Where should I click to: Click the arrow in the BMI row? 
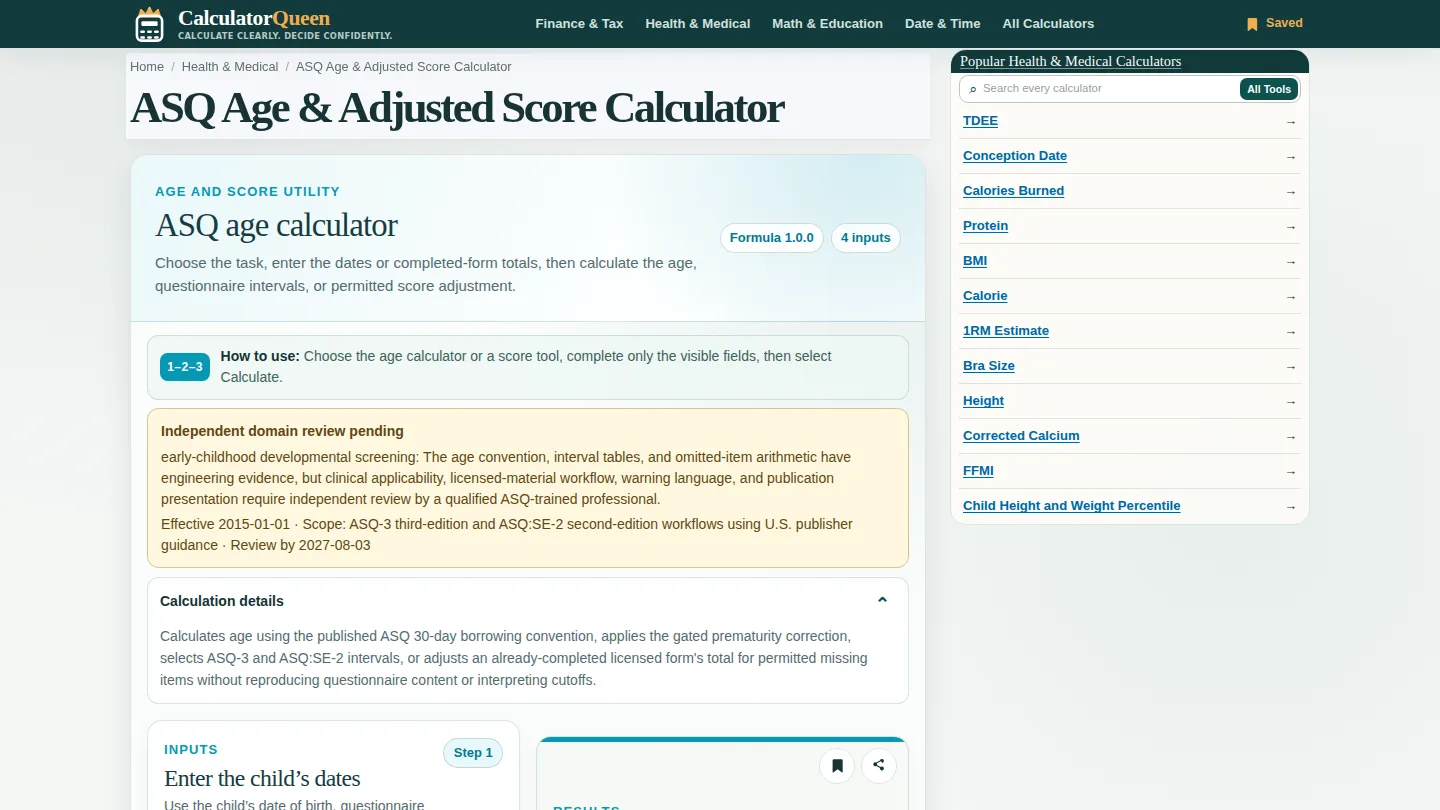[1291, 262]
